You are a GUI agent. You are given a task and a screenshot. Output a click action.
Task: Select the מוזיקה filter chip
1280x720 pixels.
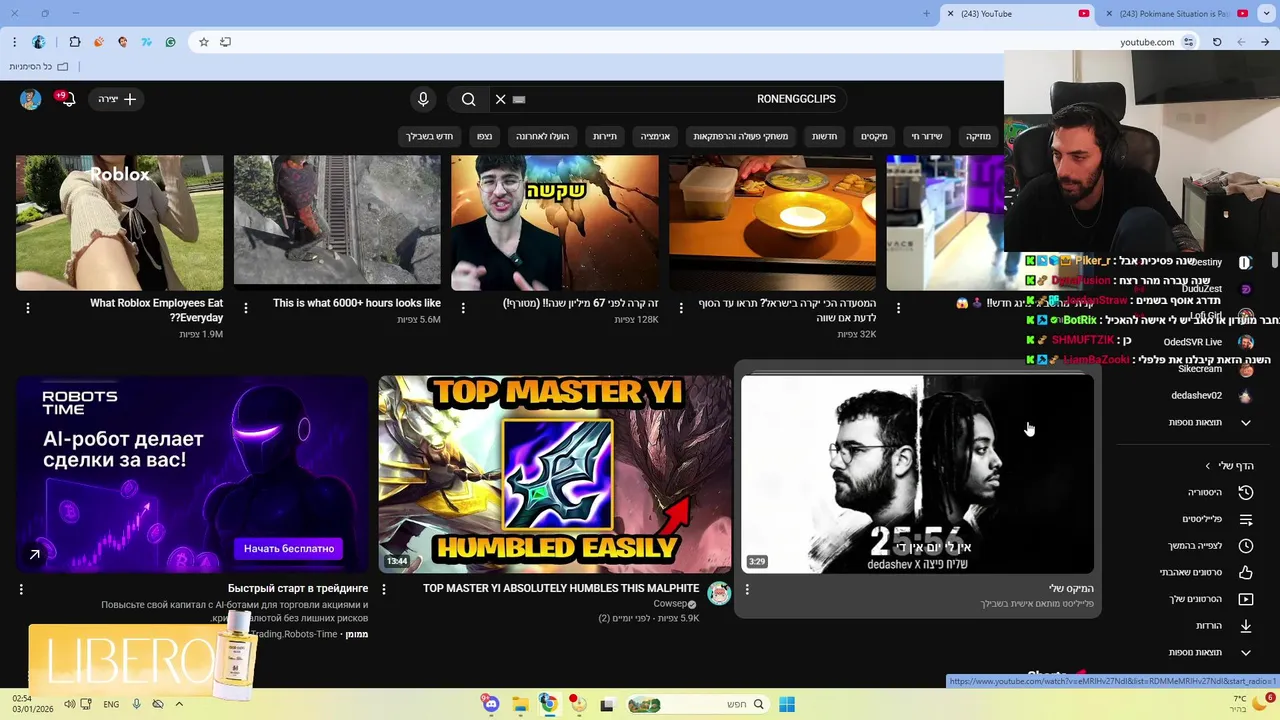[978, 136]
